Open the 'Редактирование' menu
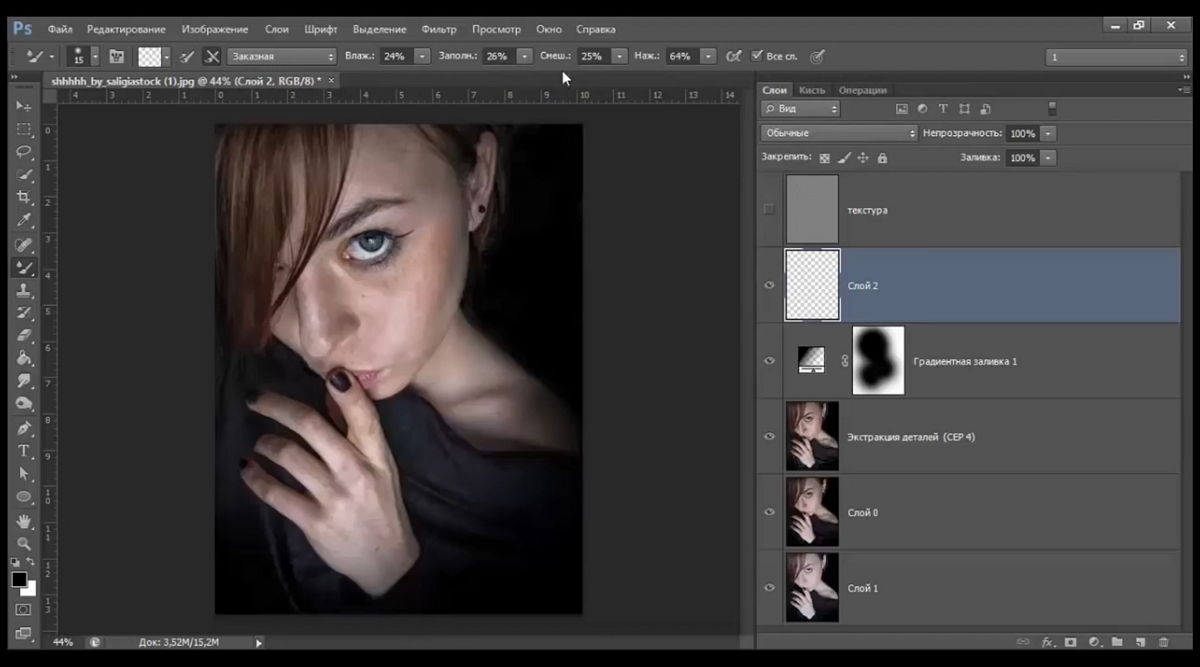The image size is (1200, 667). pos(127,29)
